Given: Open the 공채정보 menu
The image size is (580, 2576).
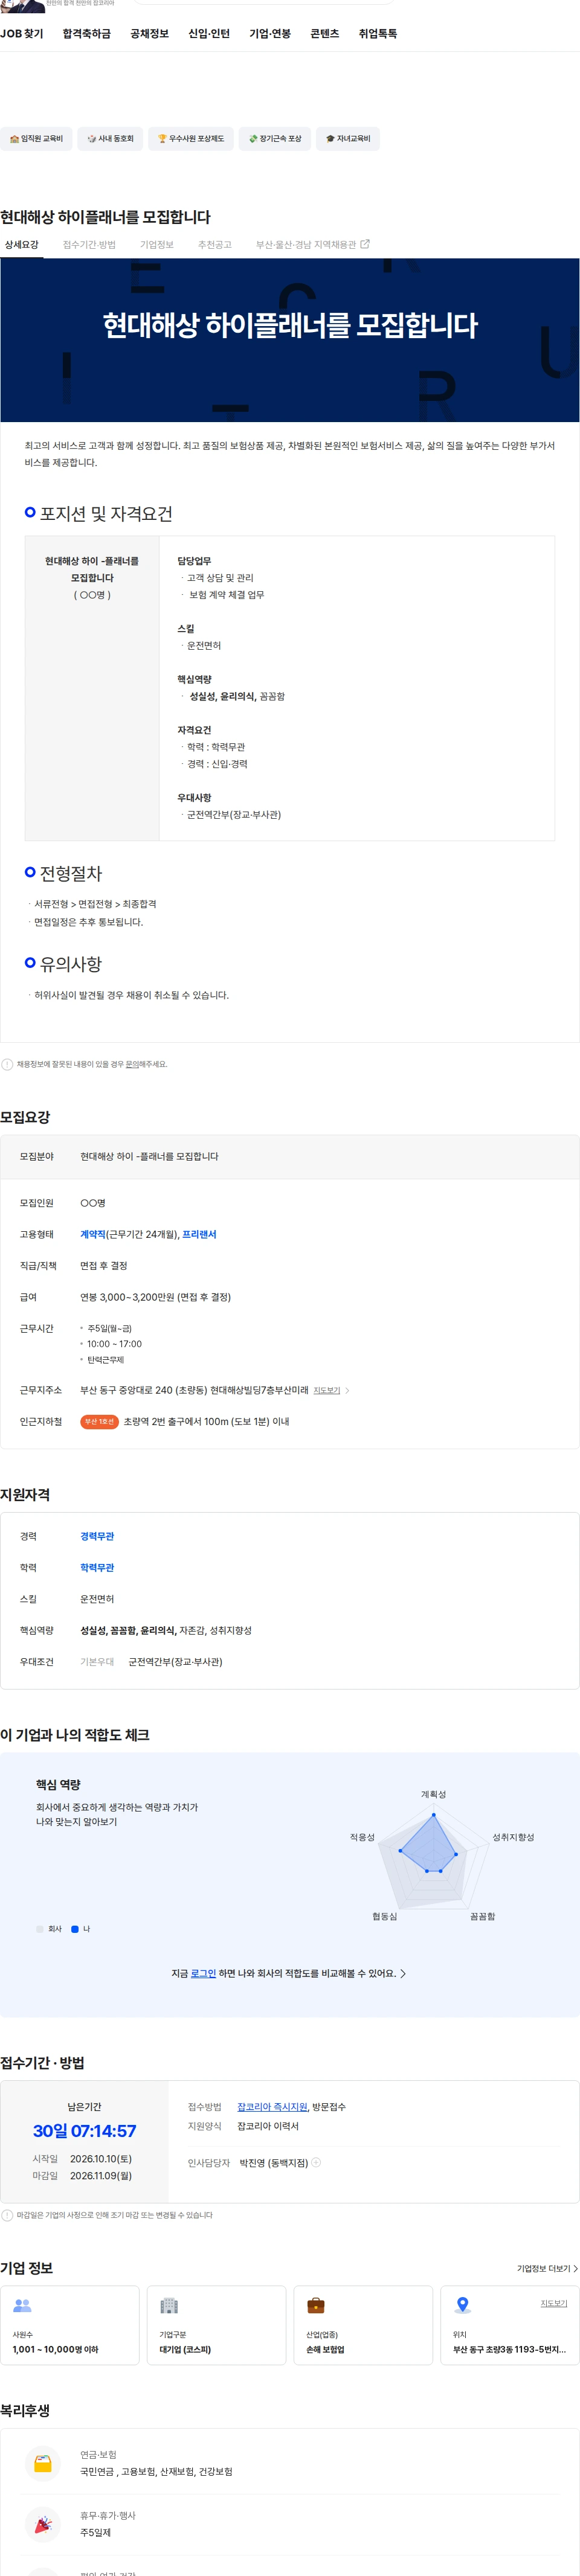Looking at the screenshot, I should tap(149, 34).
